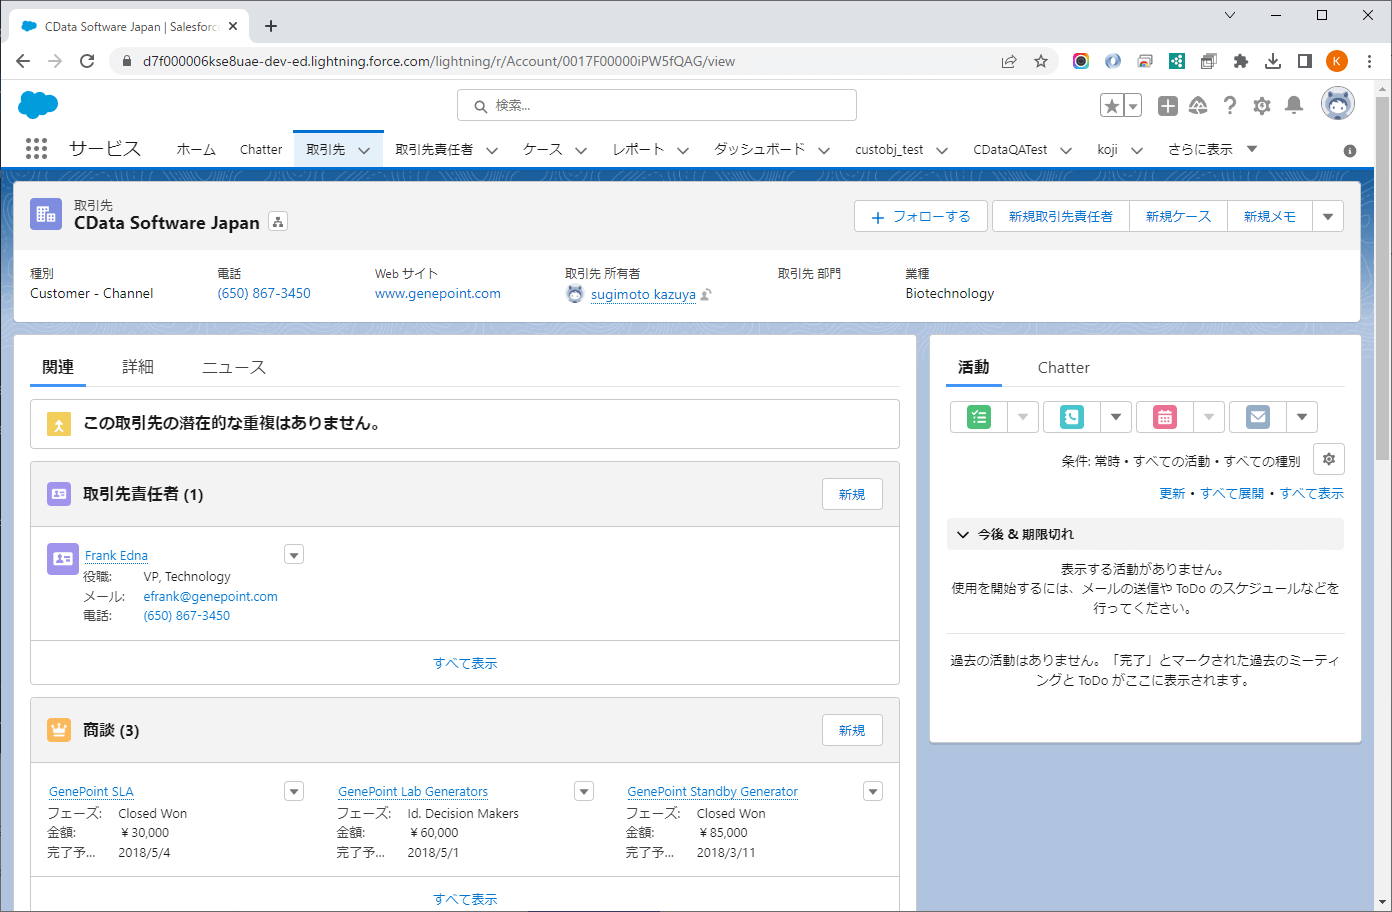Open activity filter settings gear
Screen dimensions: 1392x912
pyautogui.click(x=1328, y=459)
